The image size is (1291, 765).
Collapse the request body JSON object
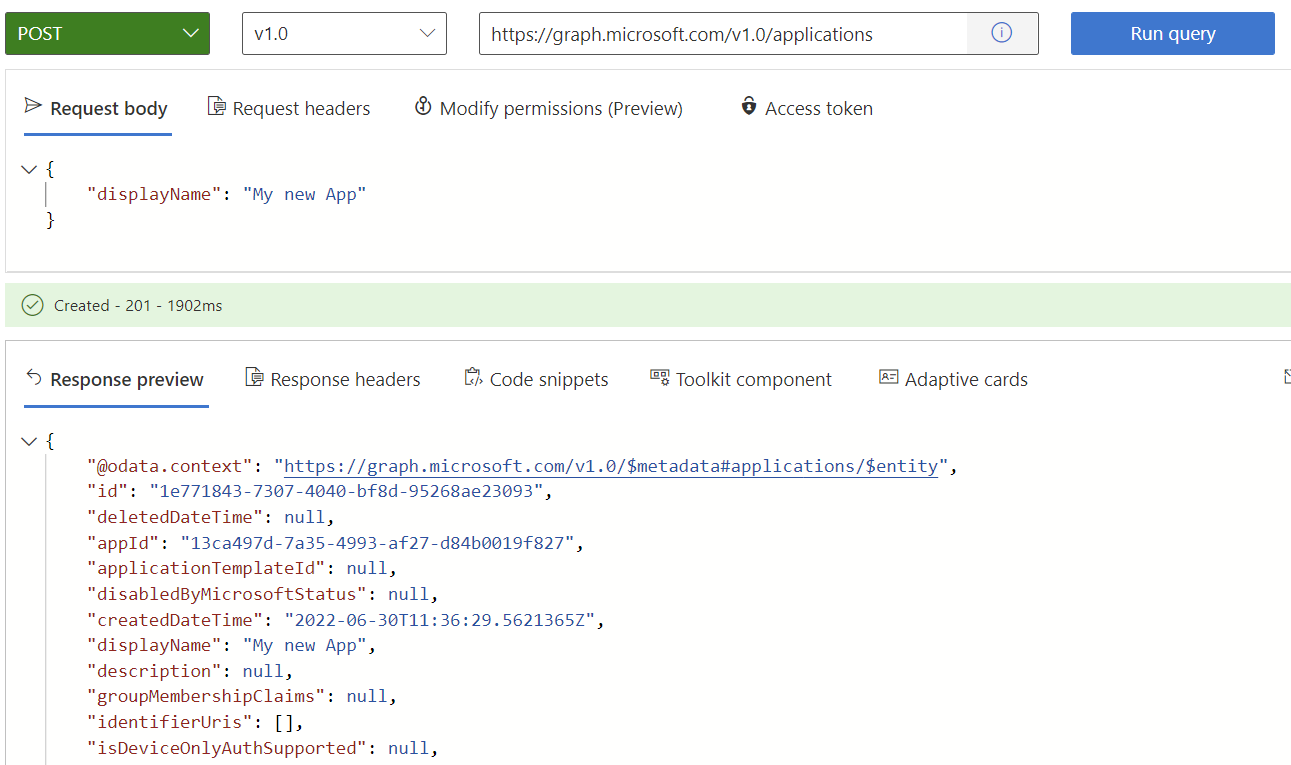[29, 169]
